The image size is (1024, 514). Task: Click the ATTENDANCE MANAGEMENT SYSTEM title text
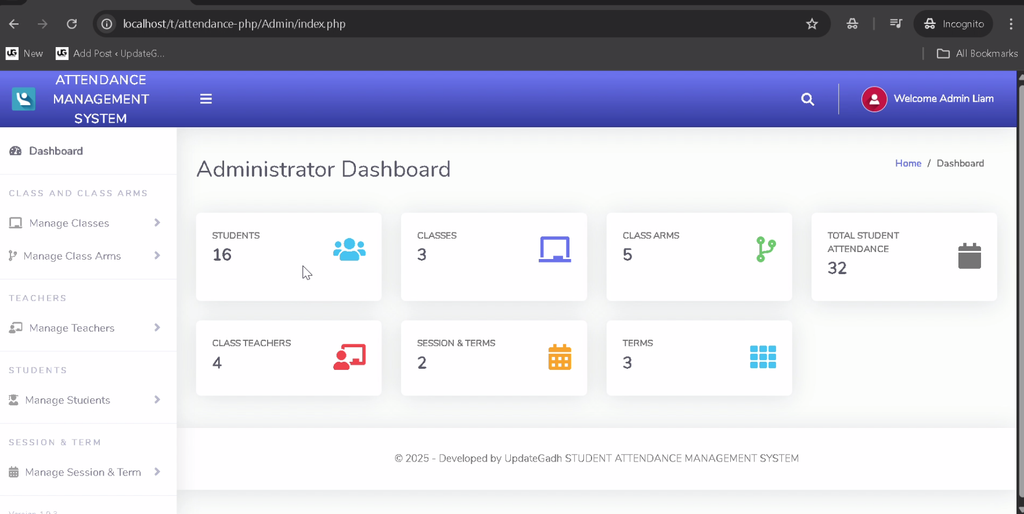click(x=101, y=99)
